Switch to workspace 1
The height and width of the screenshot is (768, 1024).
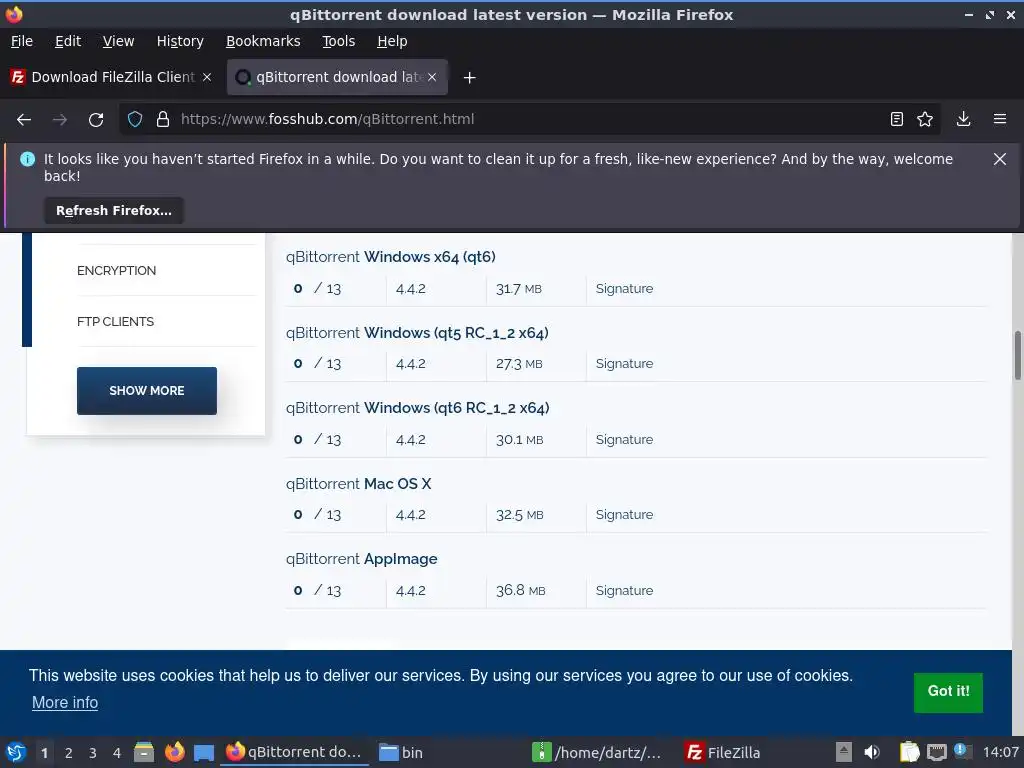click(44, 753)
